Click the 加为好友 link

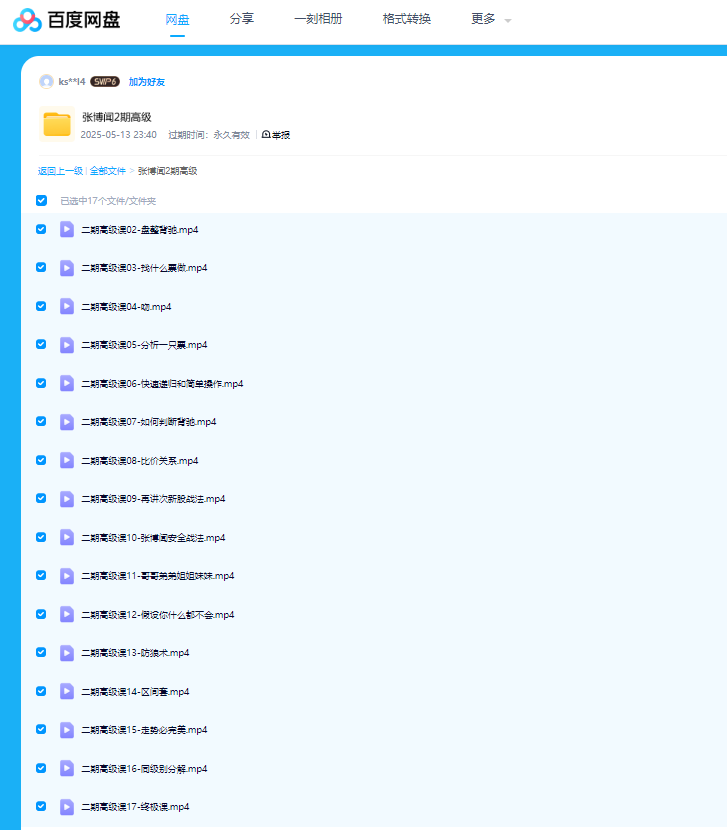147,82
